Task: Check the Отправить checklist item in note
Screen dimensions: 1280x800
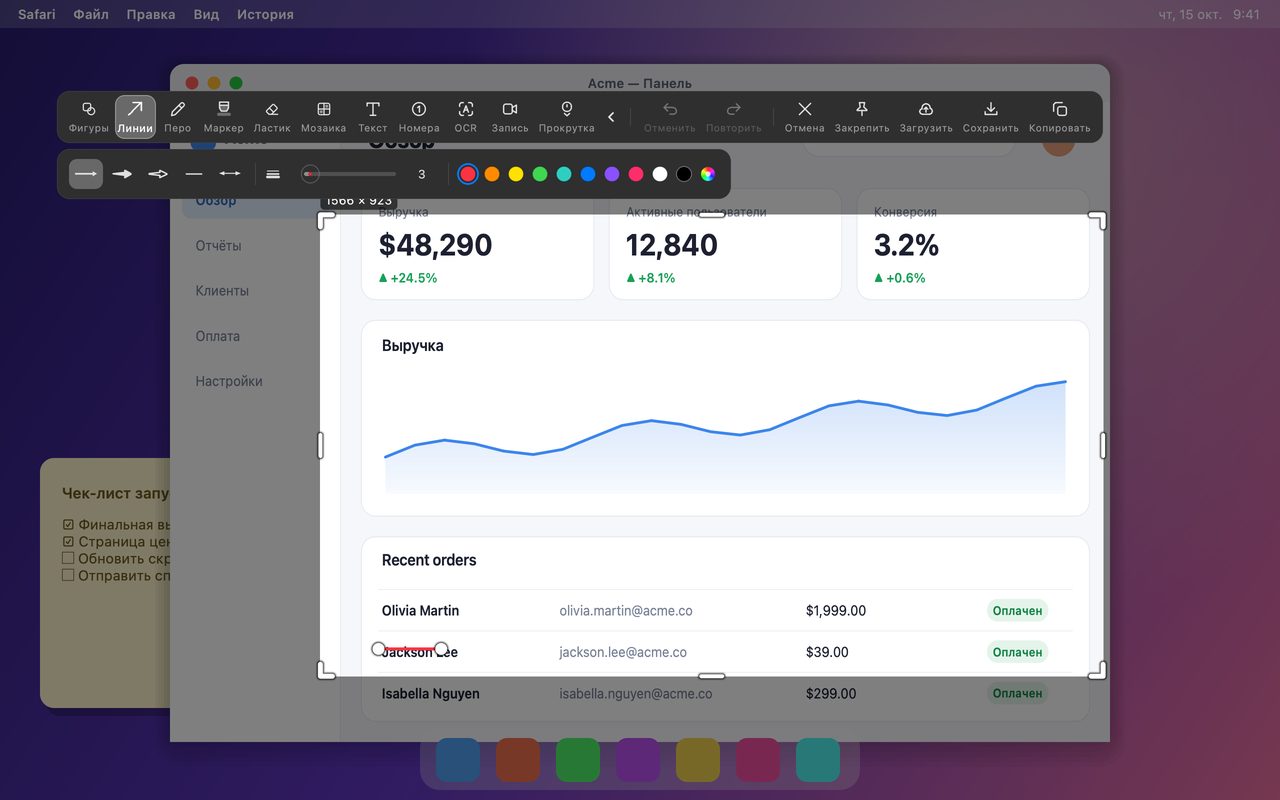Action: click(68, 575)
